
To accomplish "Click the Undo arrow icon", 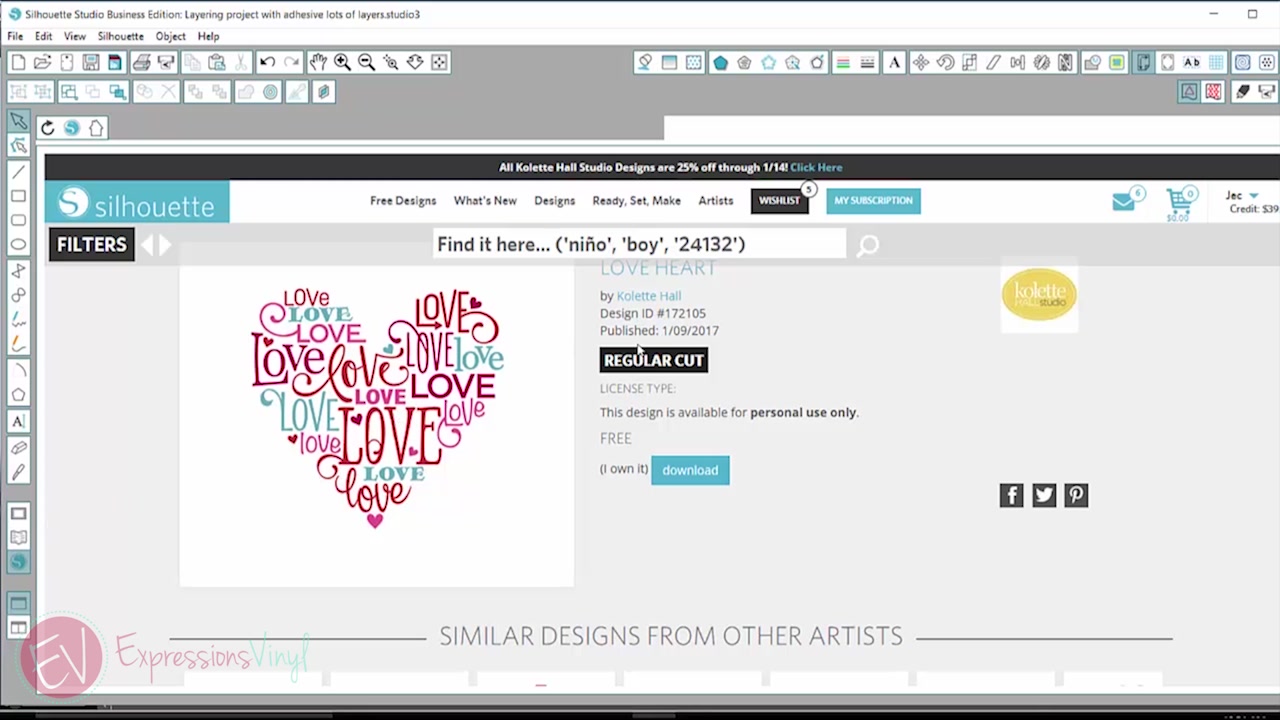I will point(267,62).
